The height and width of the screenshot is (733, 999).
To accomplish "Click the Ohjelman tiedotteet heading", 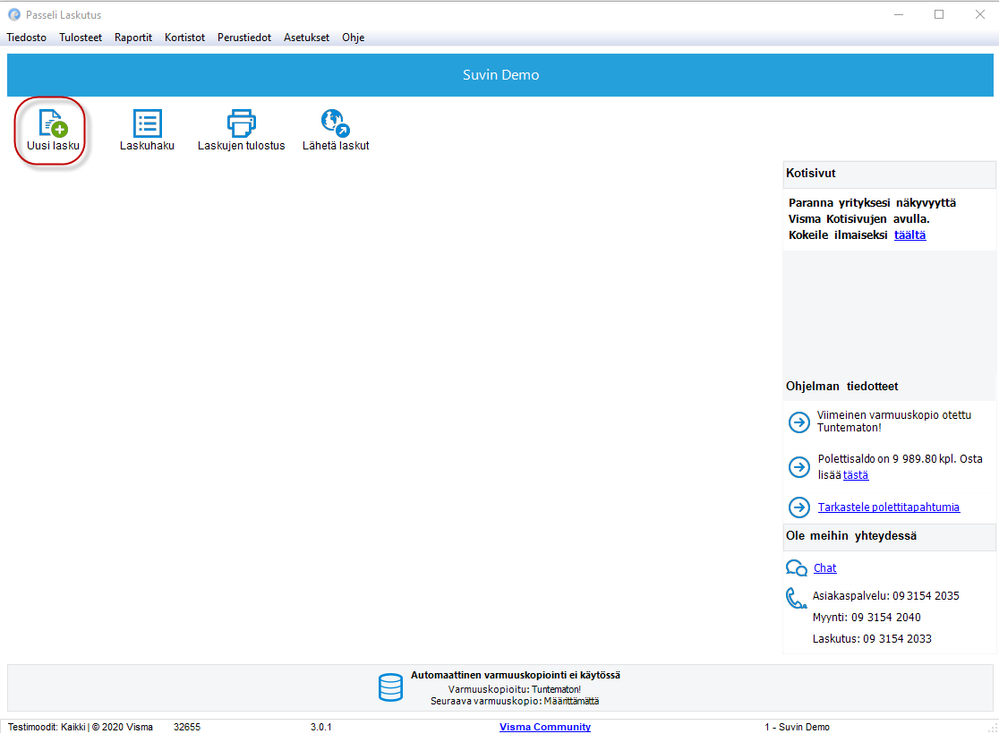I will 842,386.
